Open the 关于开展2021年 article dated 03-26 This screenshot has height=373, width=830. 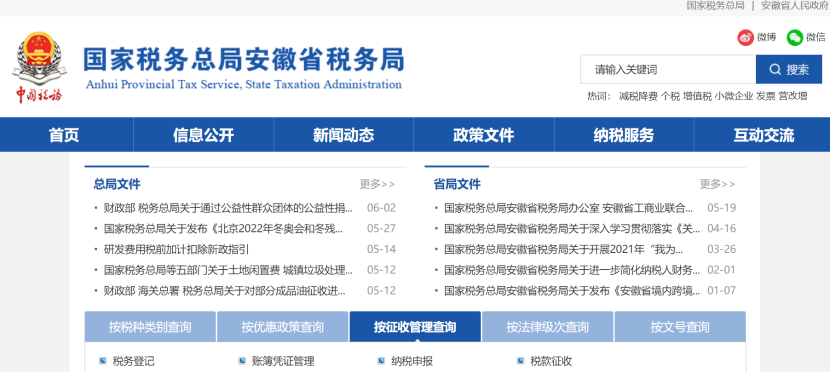pos(564,249)
